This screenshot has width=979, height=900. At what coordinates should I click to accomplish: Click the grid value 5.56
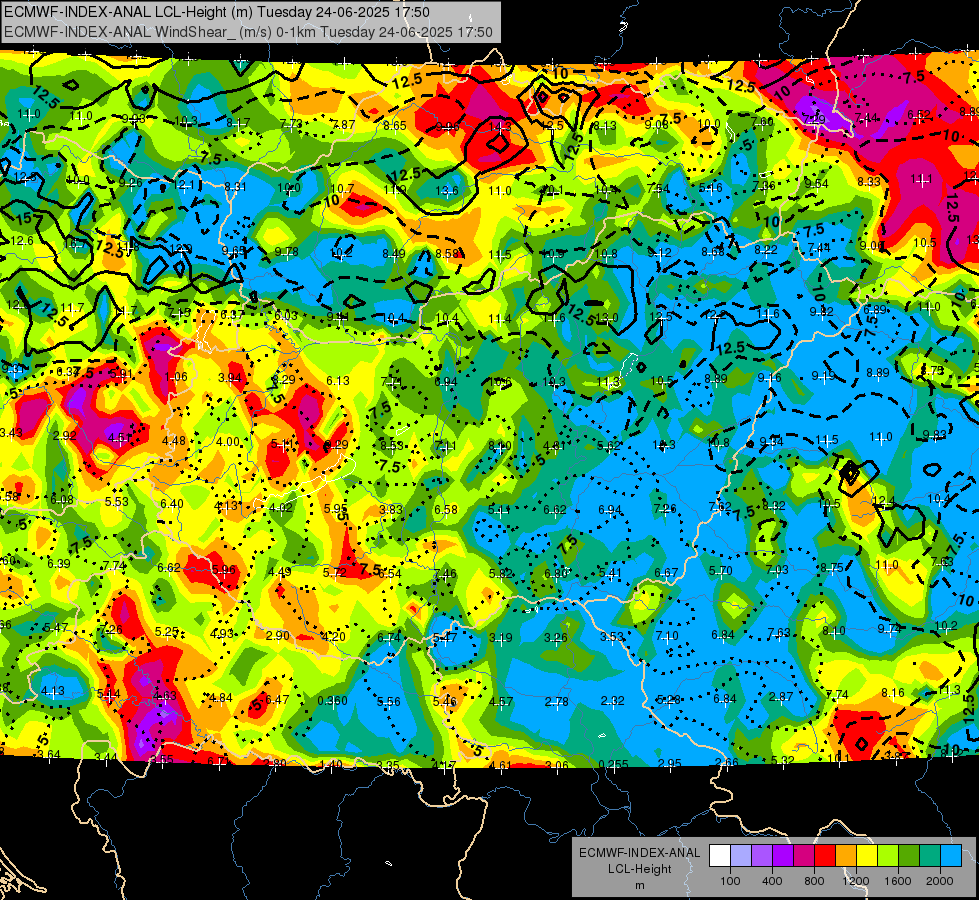[x=388, y=702]
